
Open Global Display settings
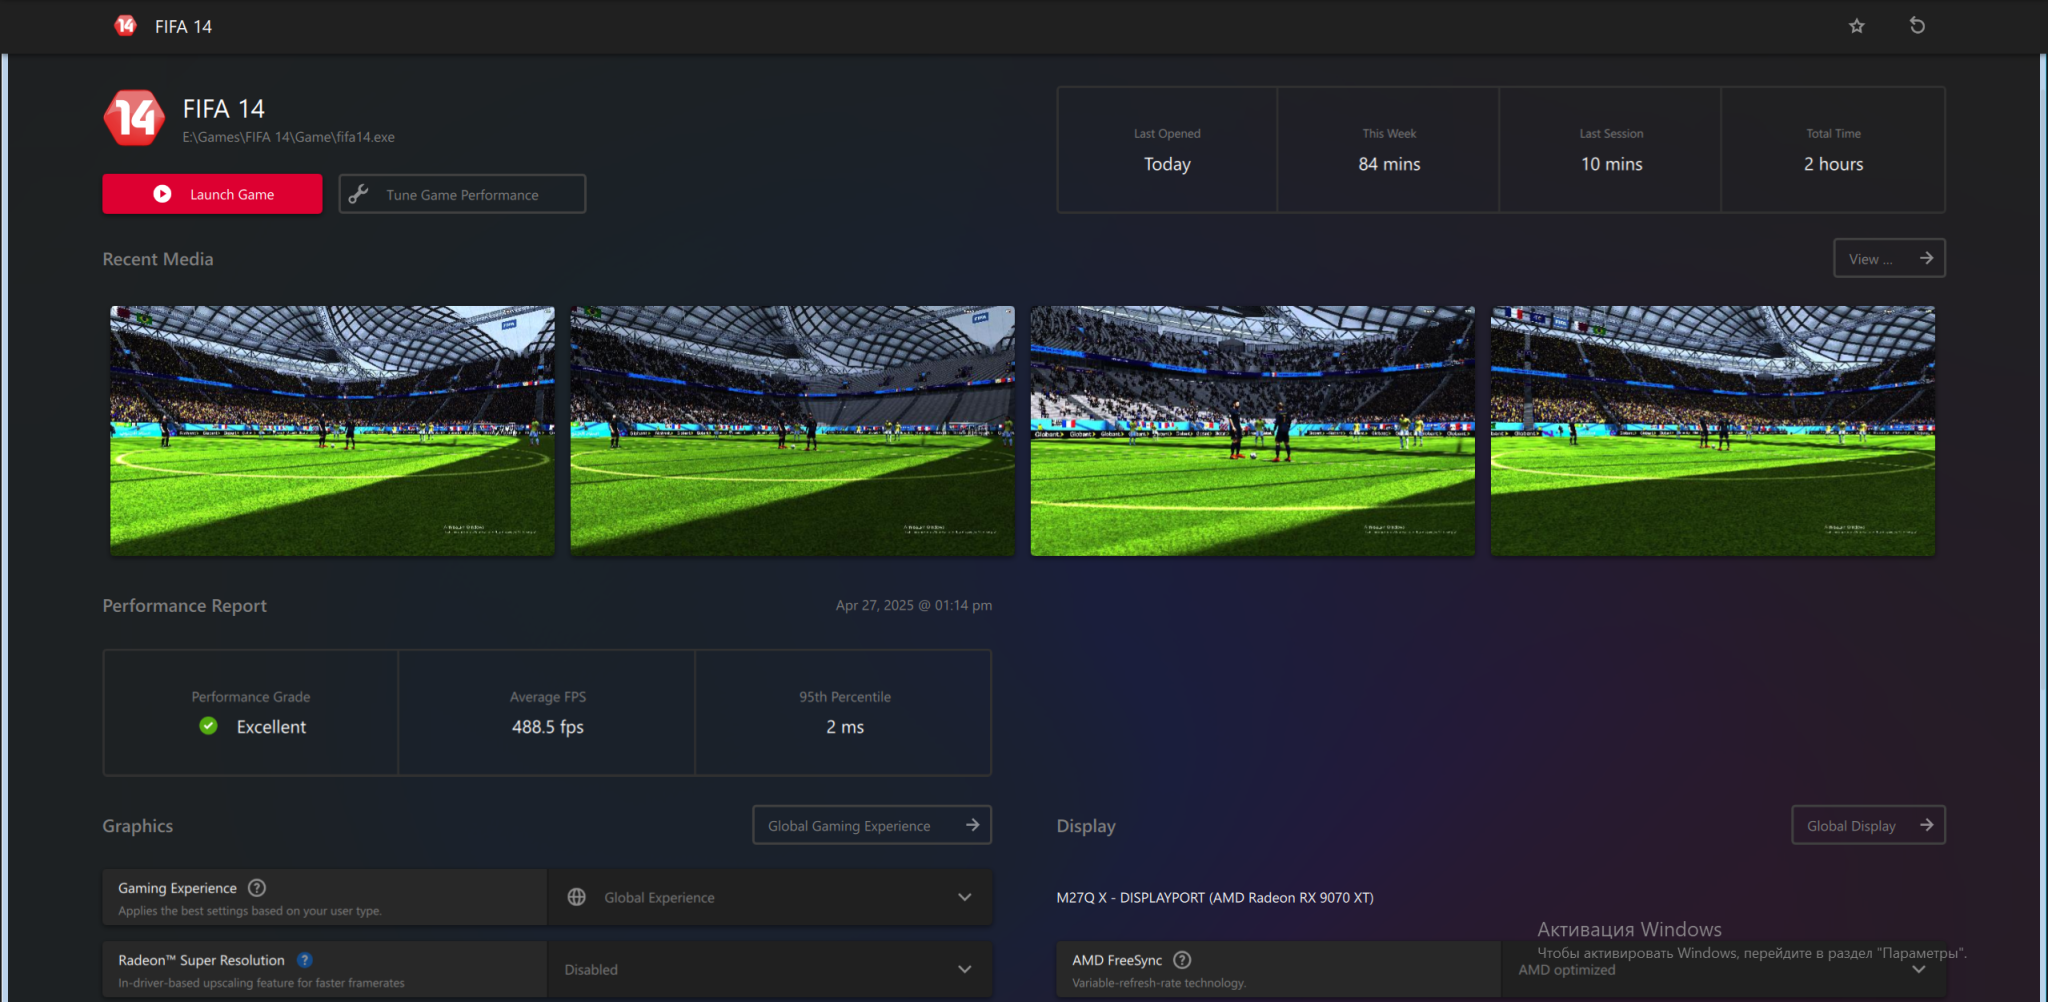1868,825
